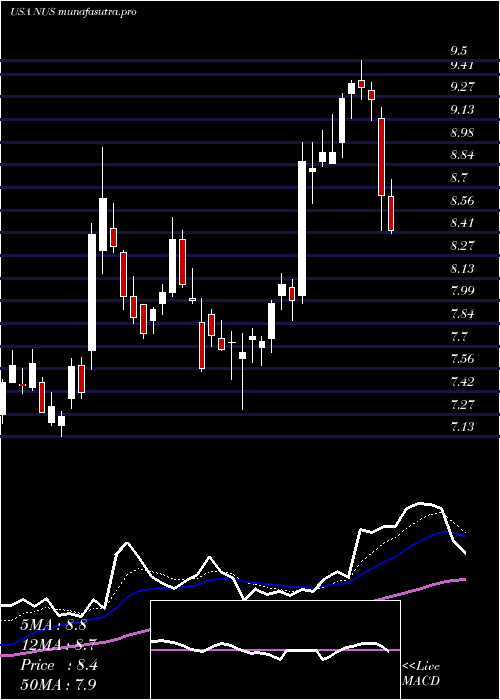Click the 8.84 price axis label

tap(462, 155)
